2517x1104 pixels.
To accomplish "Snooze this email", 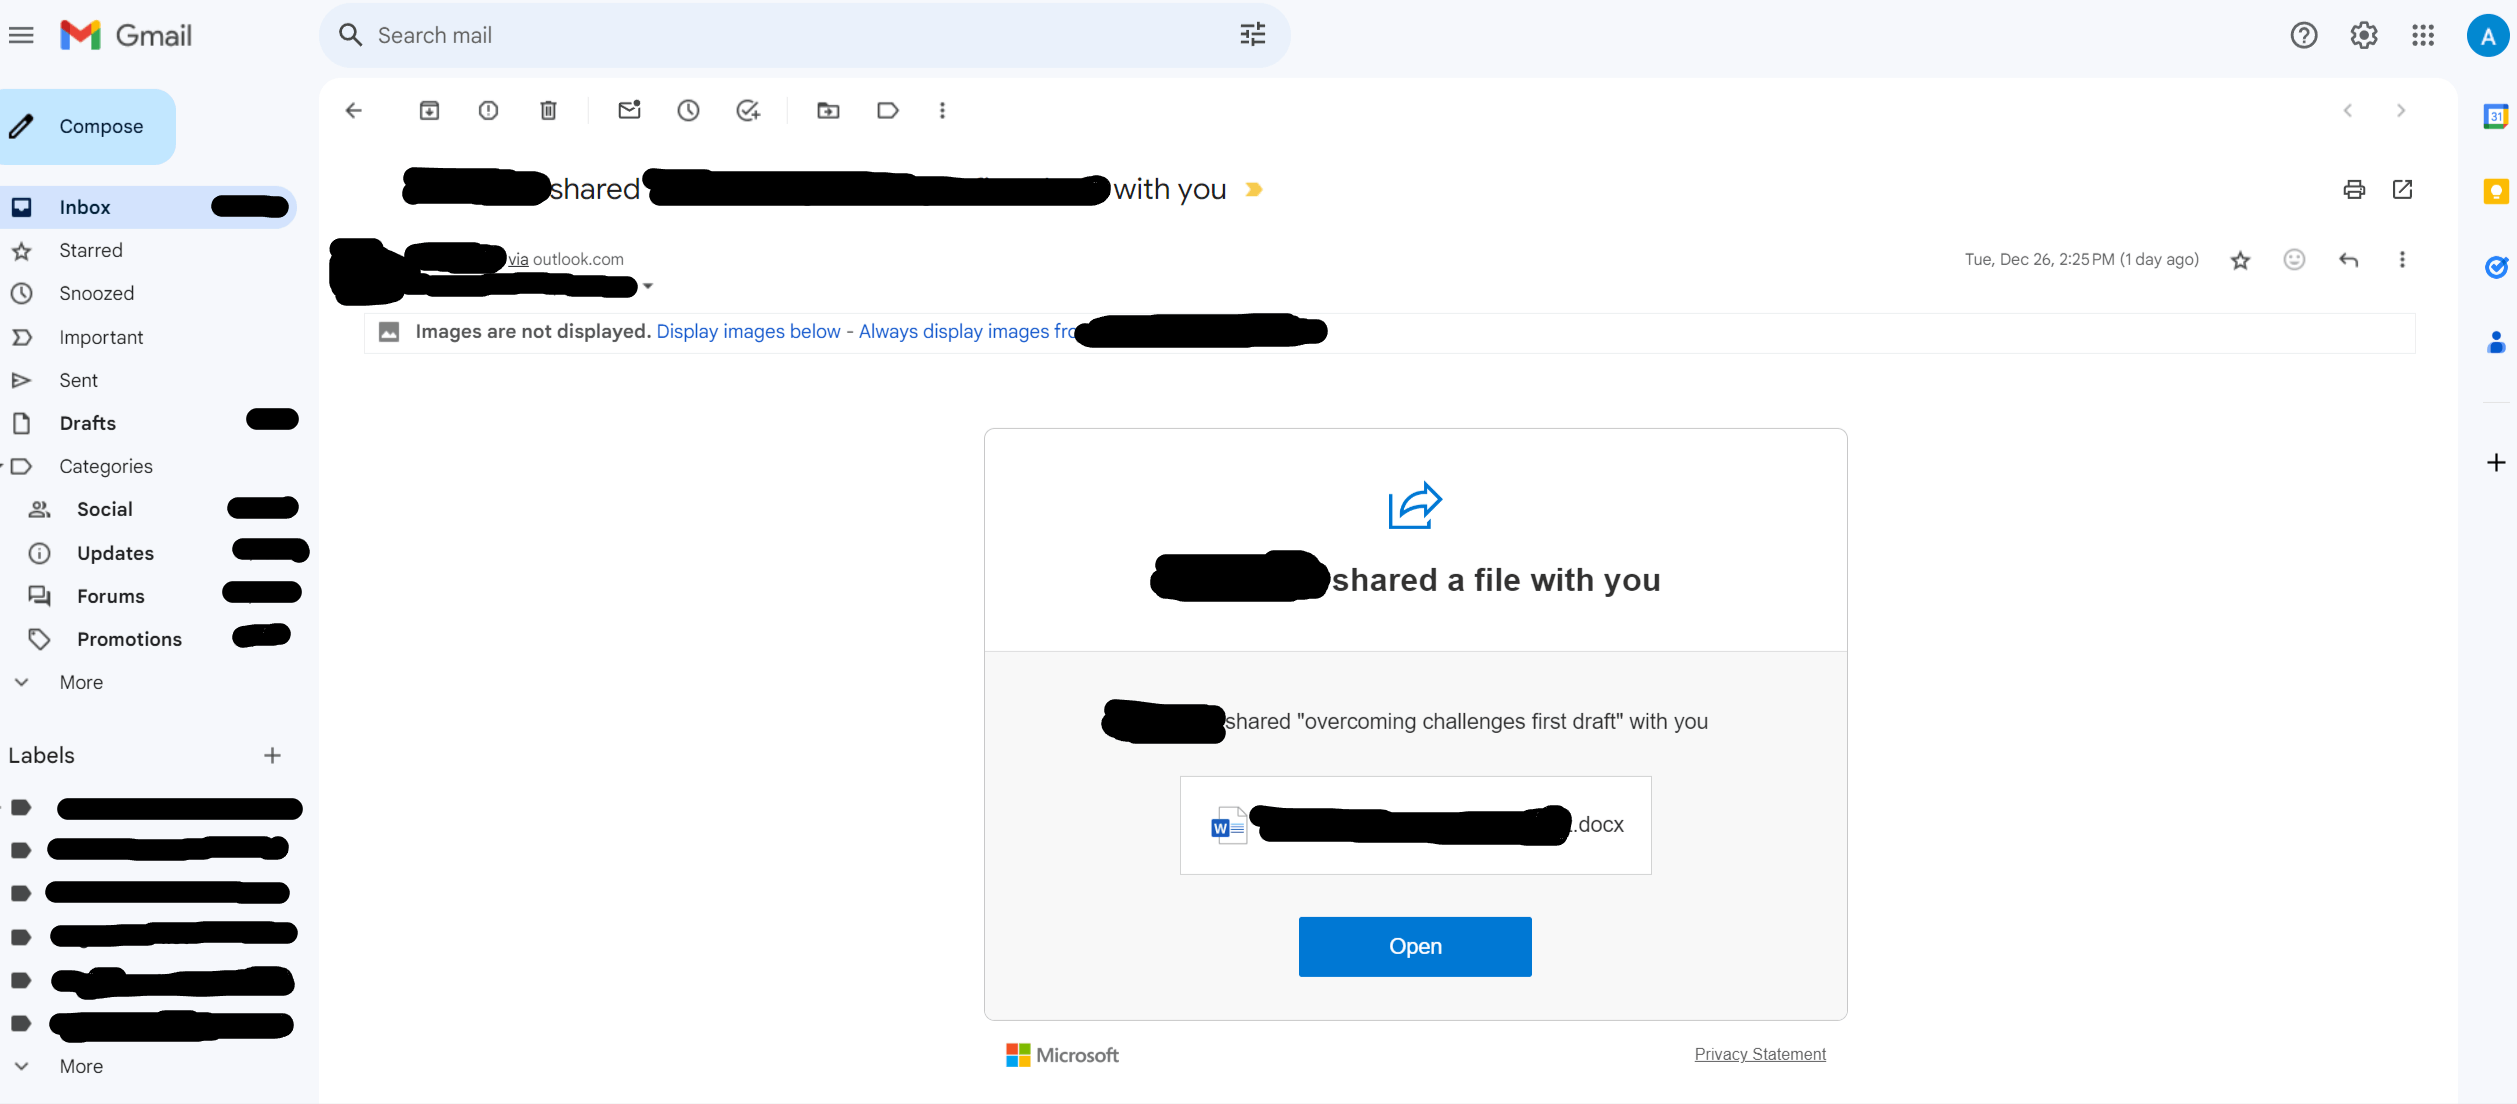I will 688,111.
